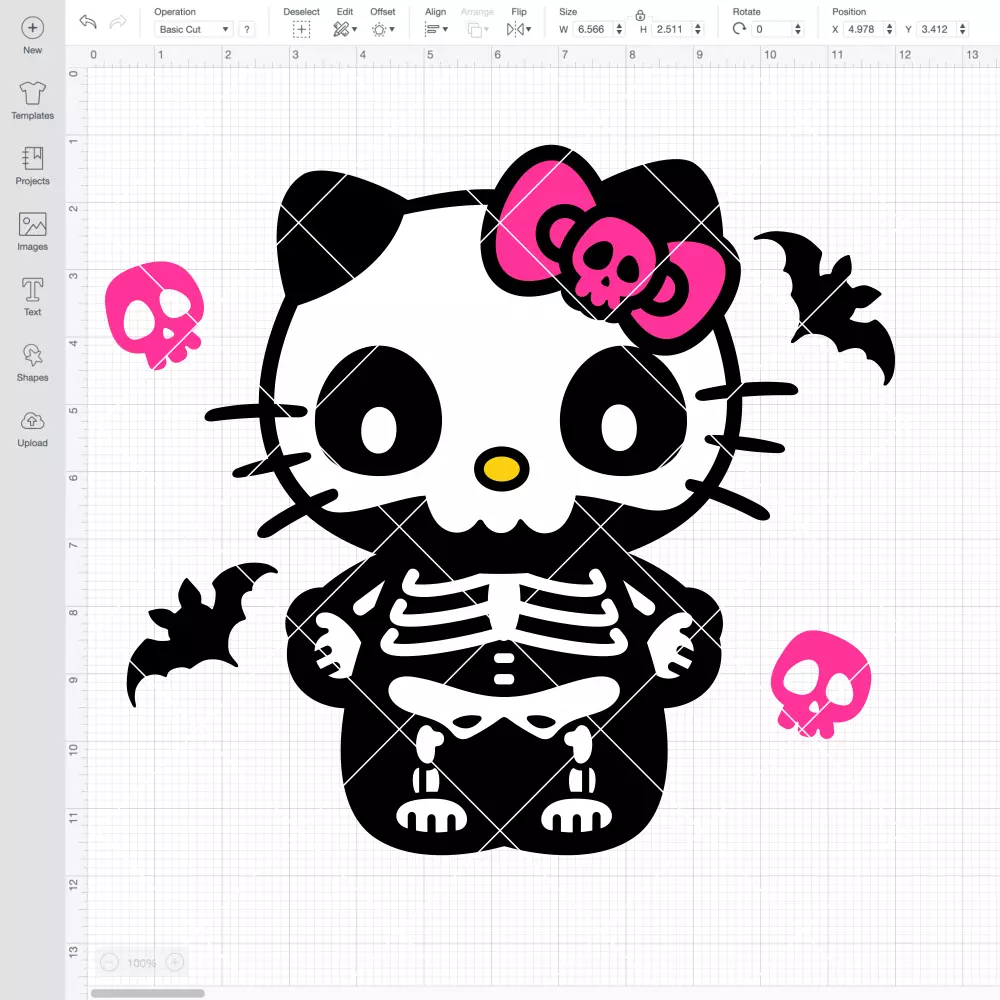Click the horizontal scrollbar at bottom
The height and width of the screenshot is (1000, 1000).
pyautogui.click(x=147, y=993)
